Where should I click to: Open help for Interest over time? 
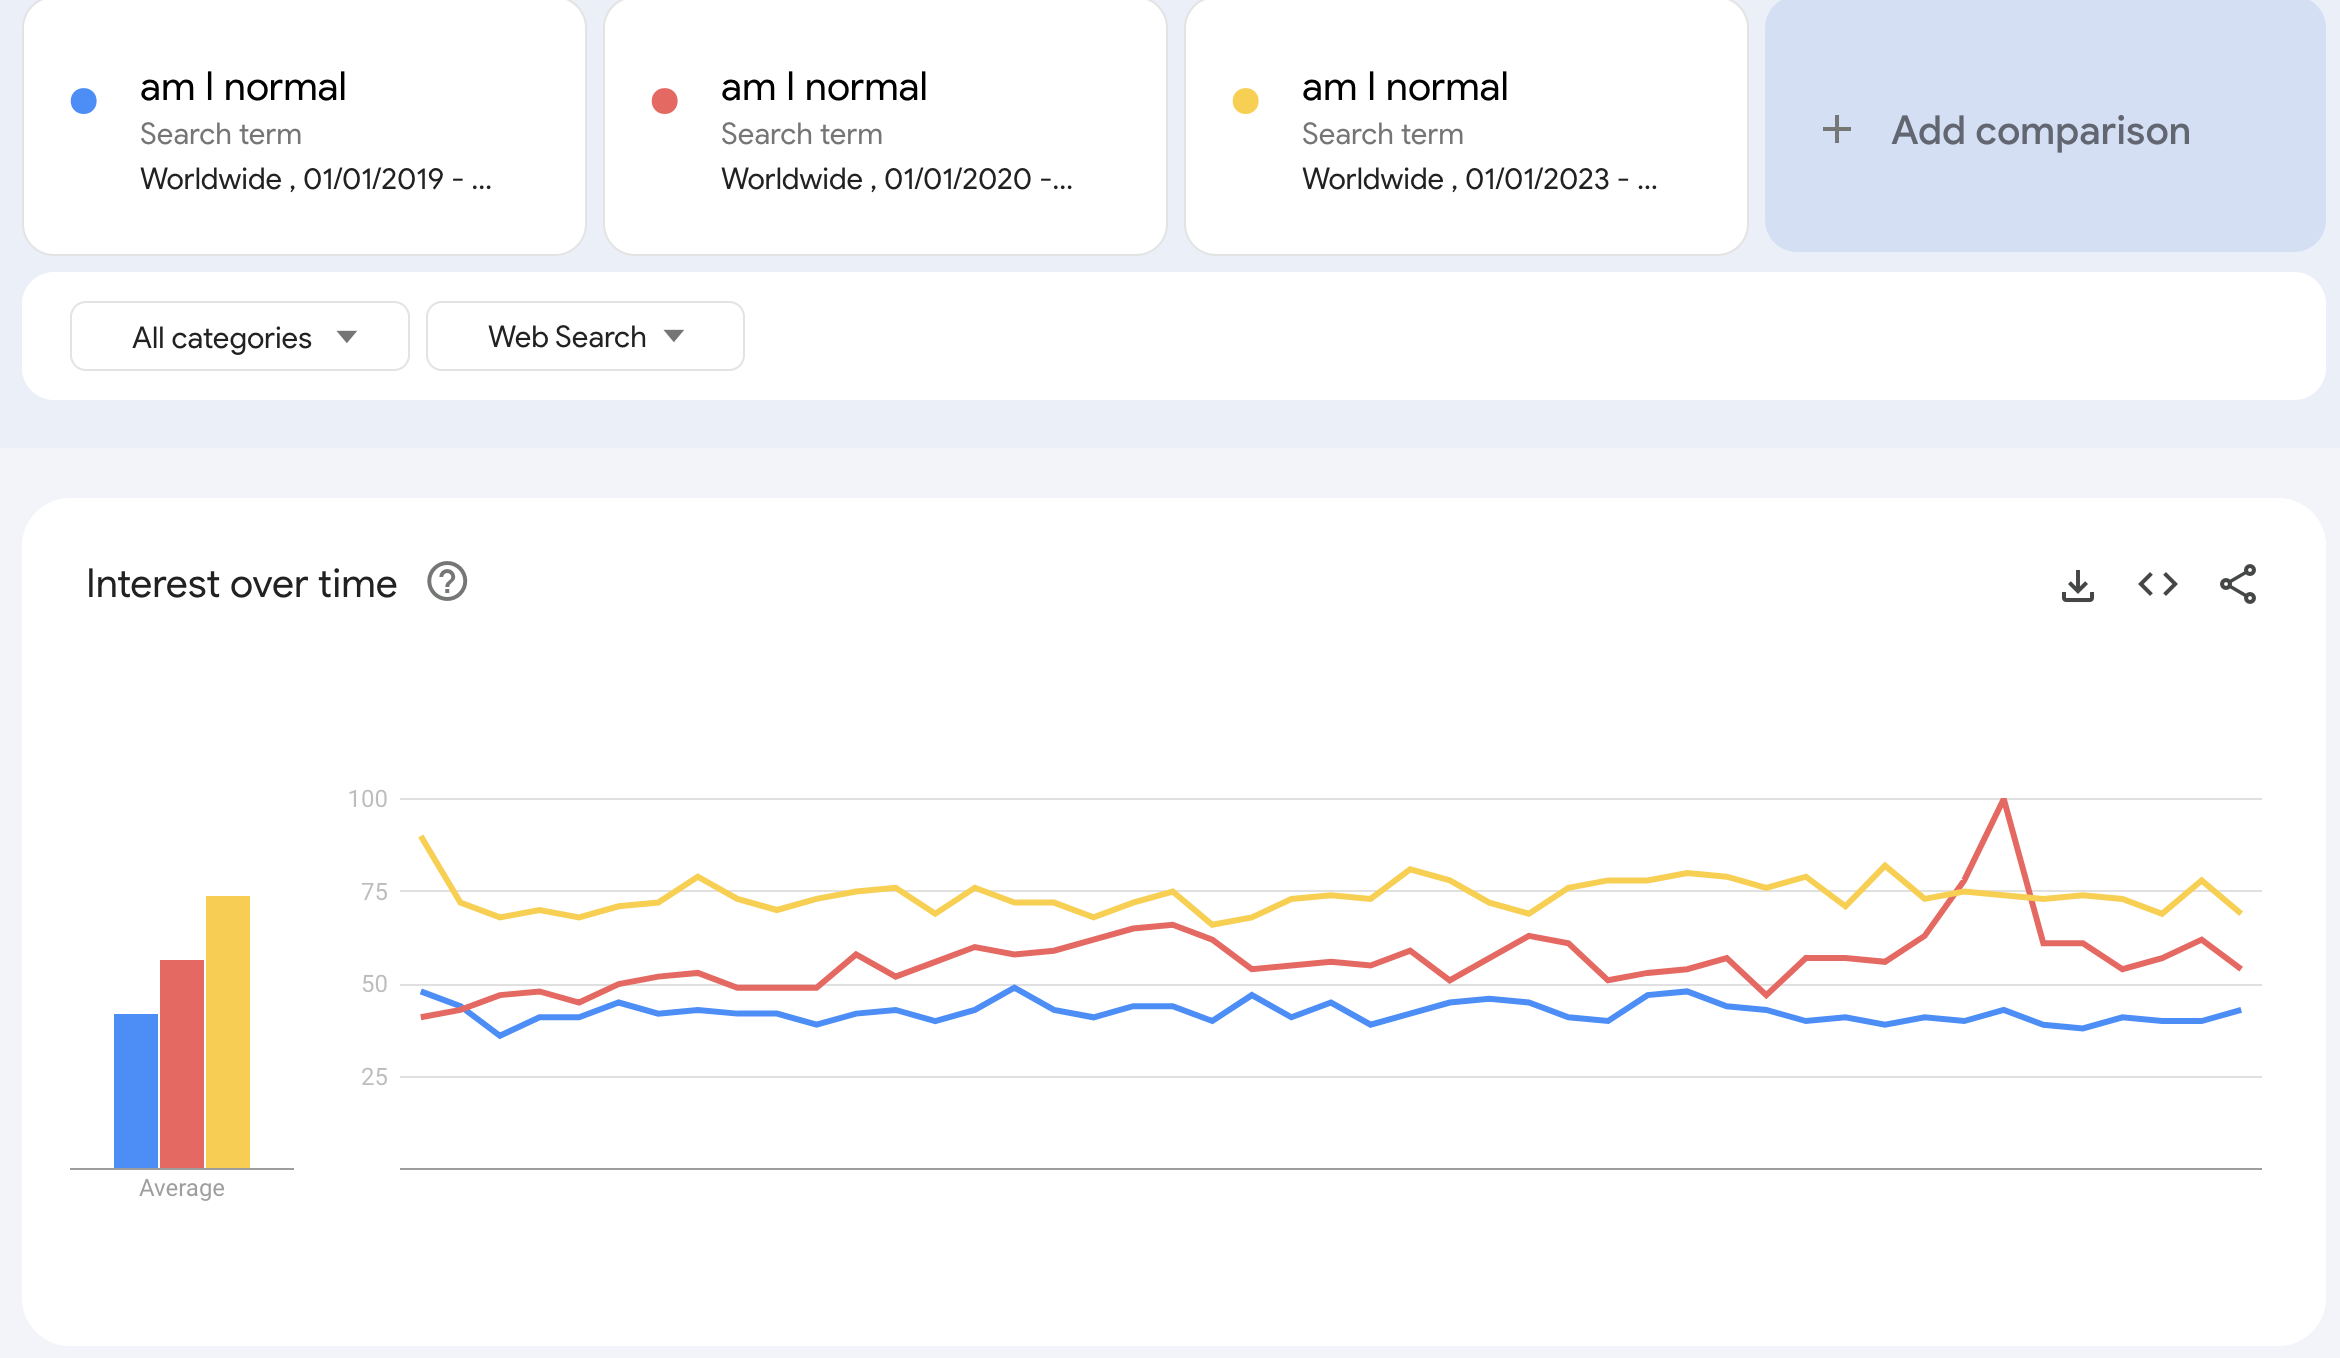tap(447, 582)
